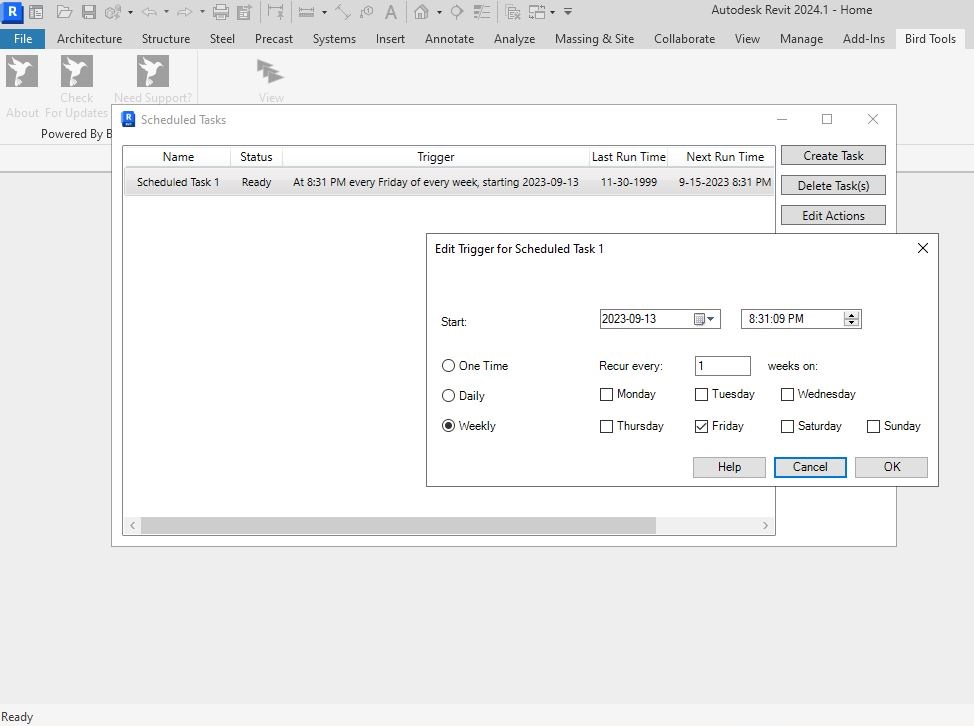Click the Recur every weeks input field
The width and height of the screenshot is (974, 726).
point(722,366)
